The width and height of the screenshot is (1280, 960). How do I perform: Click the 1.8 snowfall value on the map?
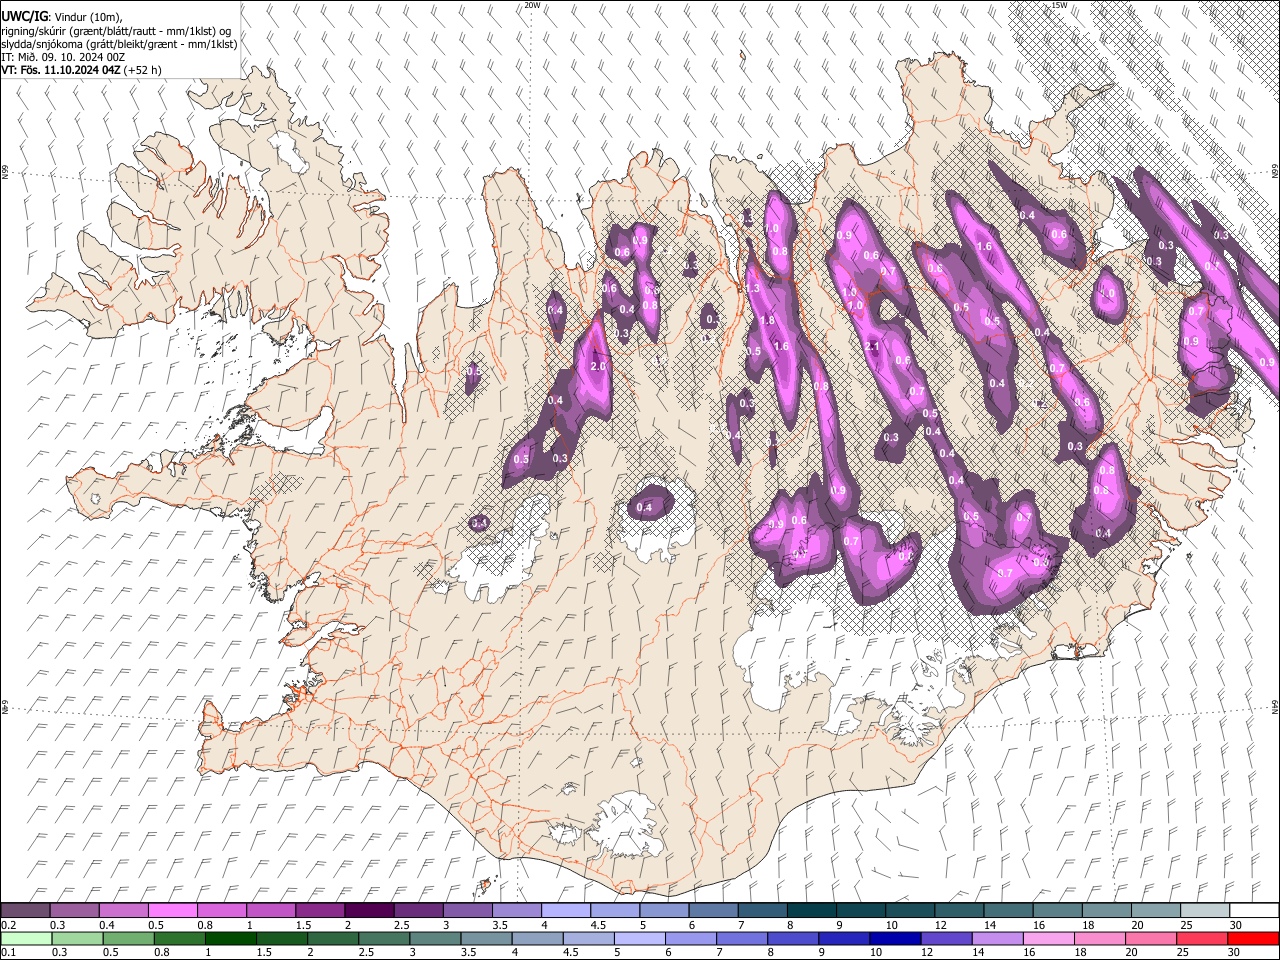[x=768, y=320]
